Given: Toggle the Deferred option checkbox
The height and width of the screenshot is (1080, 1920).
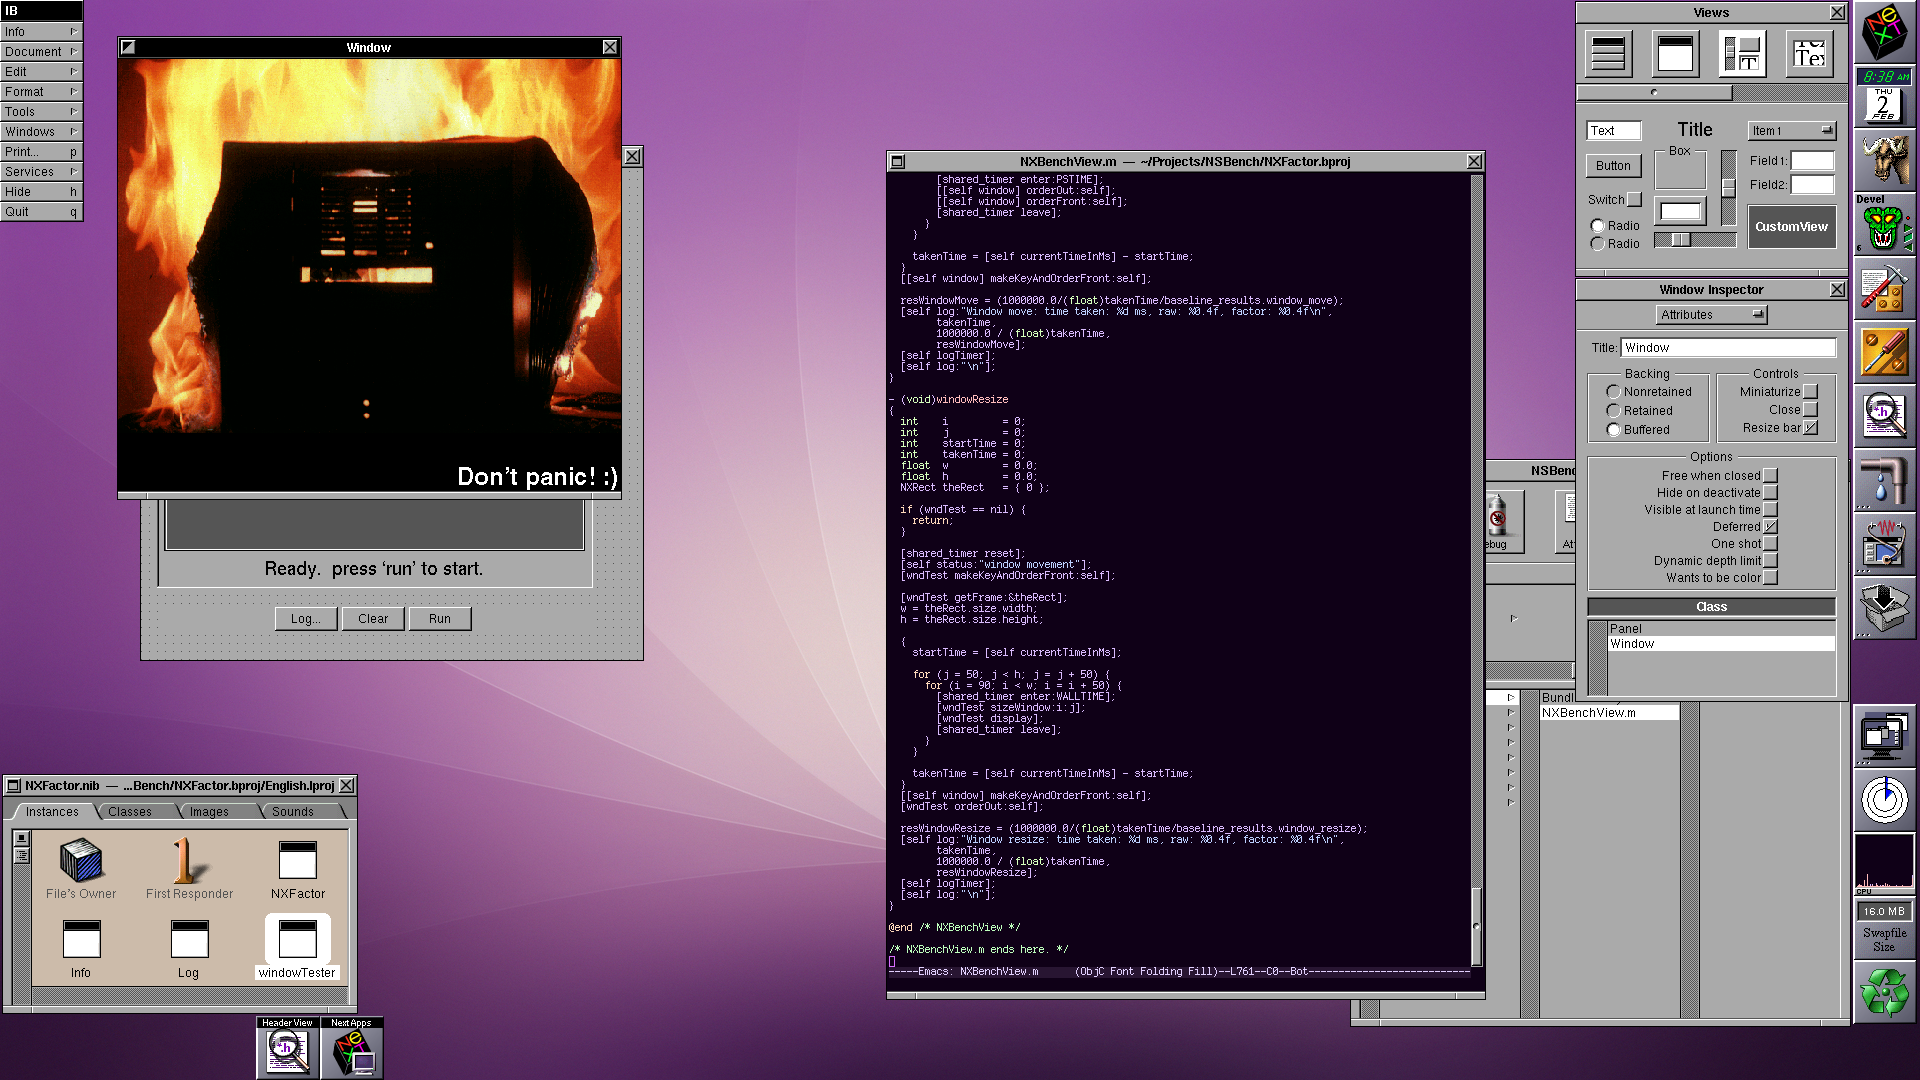Looking at the screenshot, I should [x=1770, y=527].
